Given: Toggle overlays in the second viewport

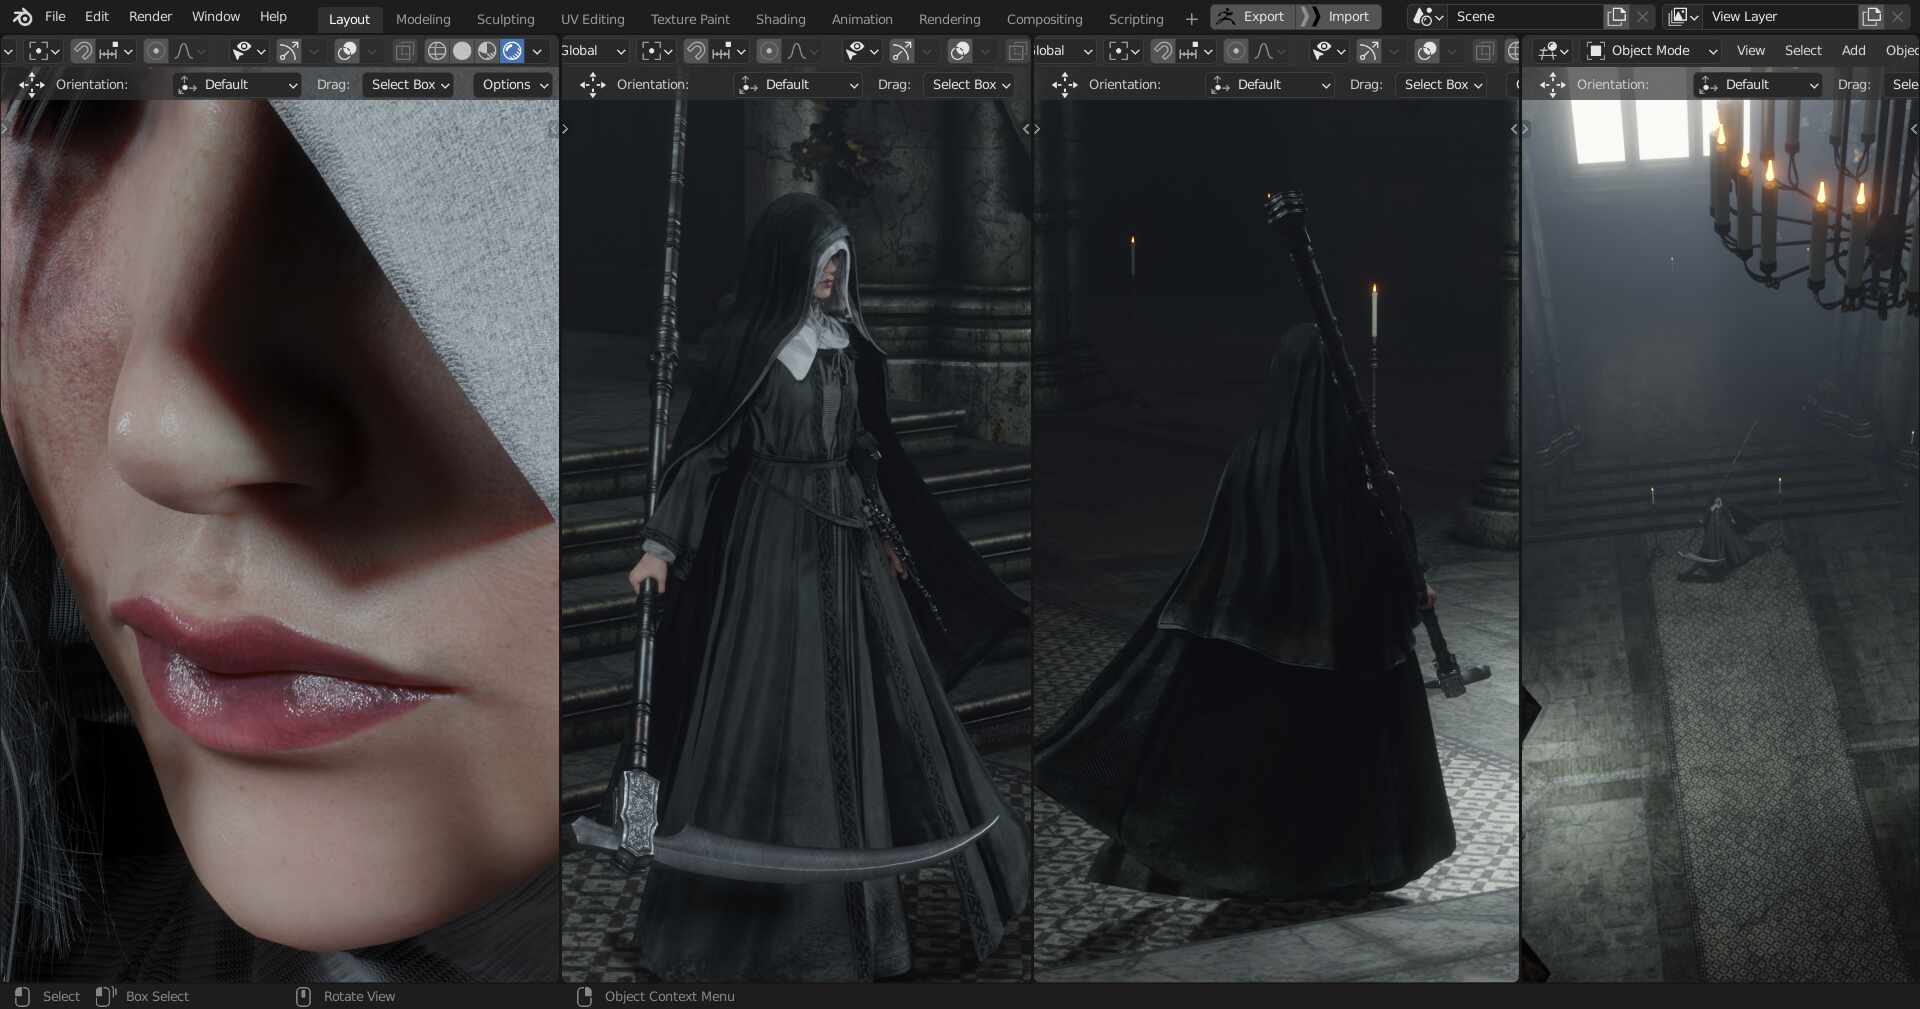Looking at the screenshot, I should point(960,51).
